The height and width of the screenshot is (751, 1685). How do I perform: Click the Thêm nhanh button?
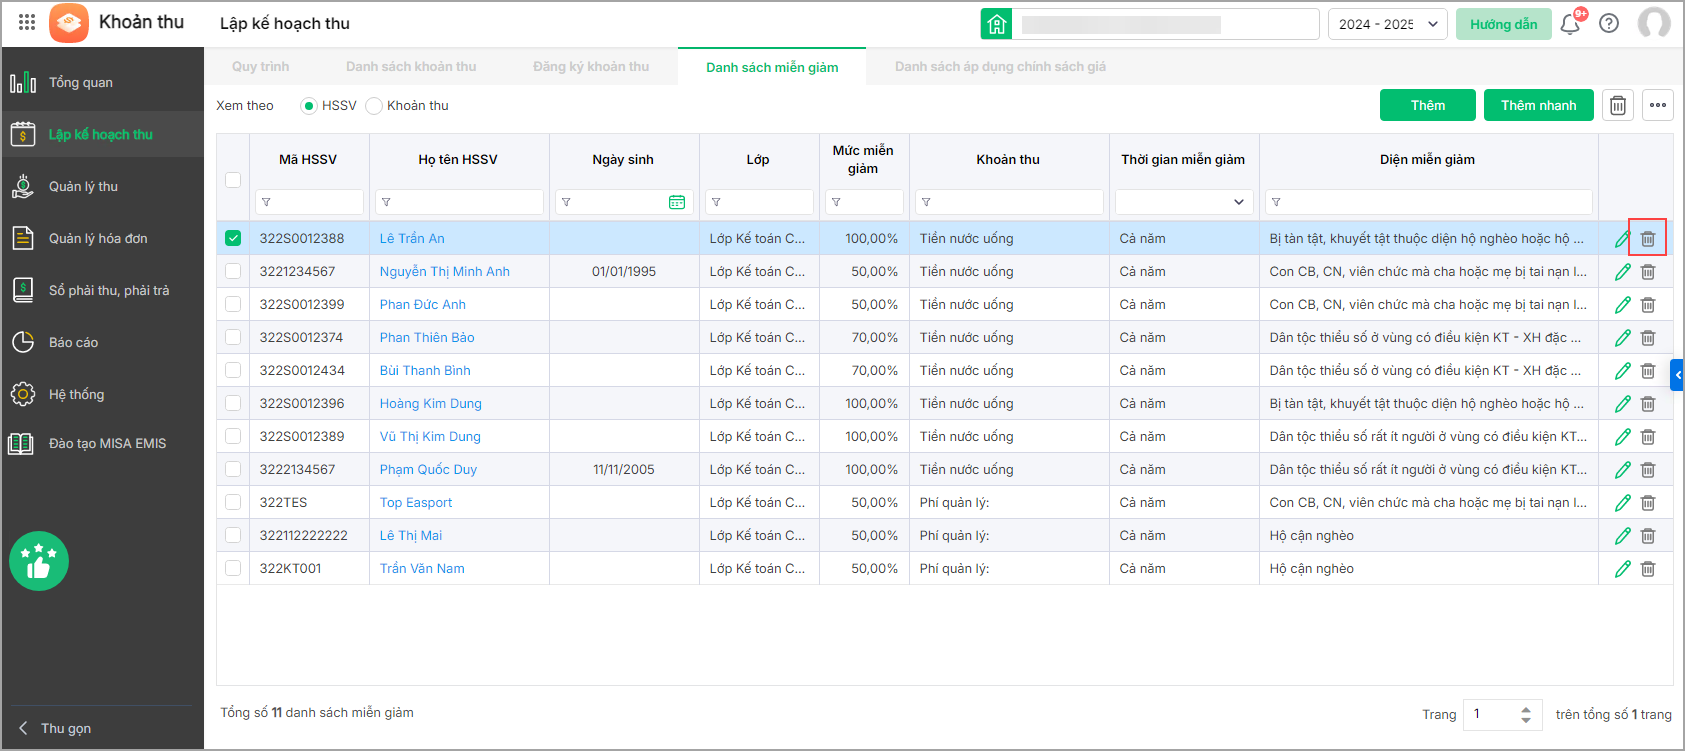(x=1538, y=105)
